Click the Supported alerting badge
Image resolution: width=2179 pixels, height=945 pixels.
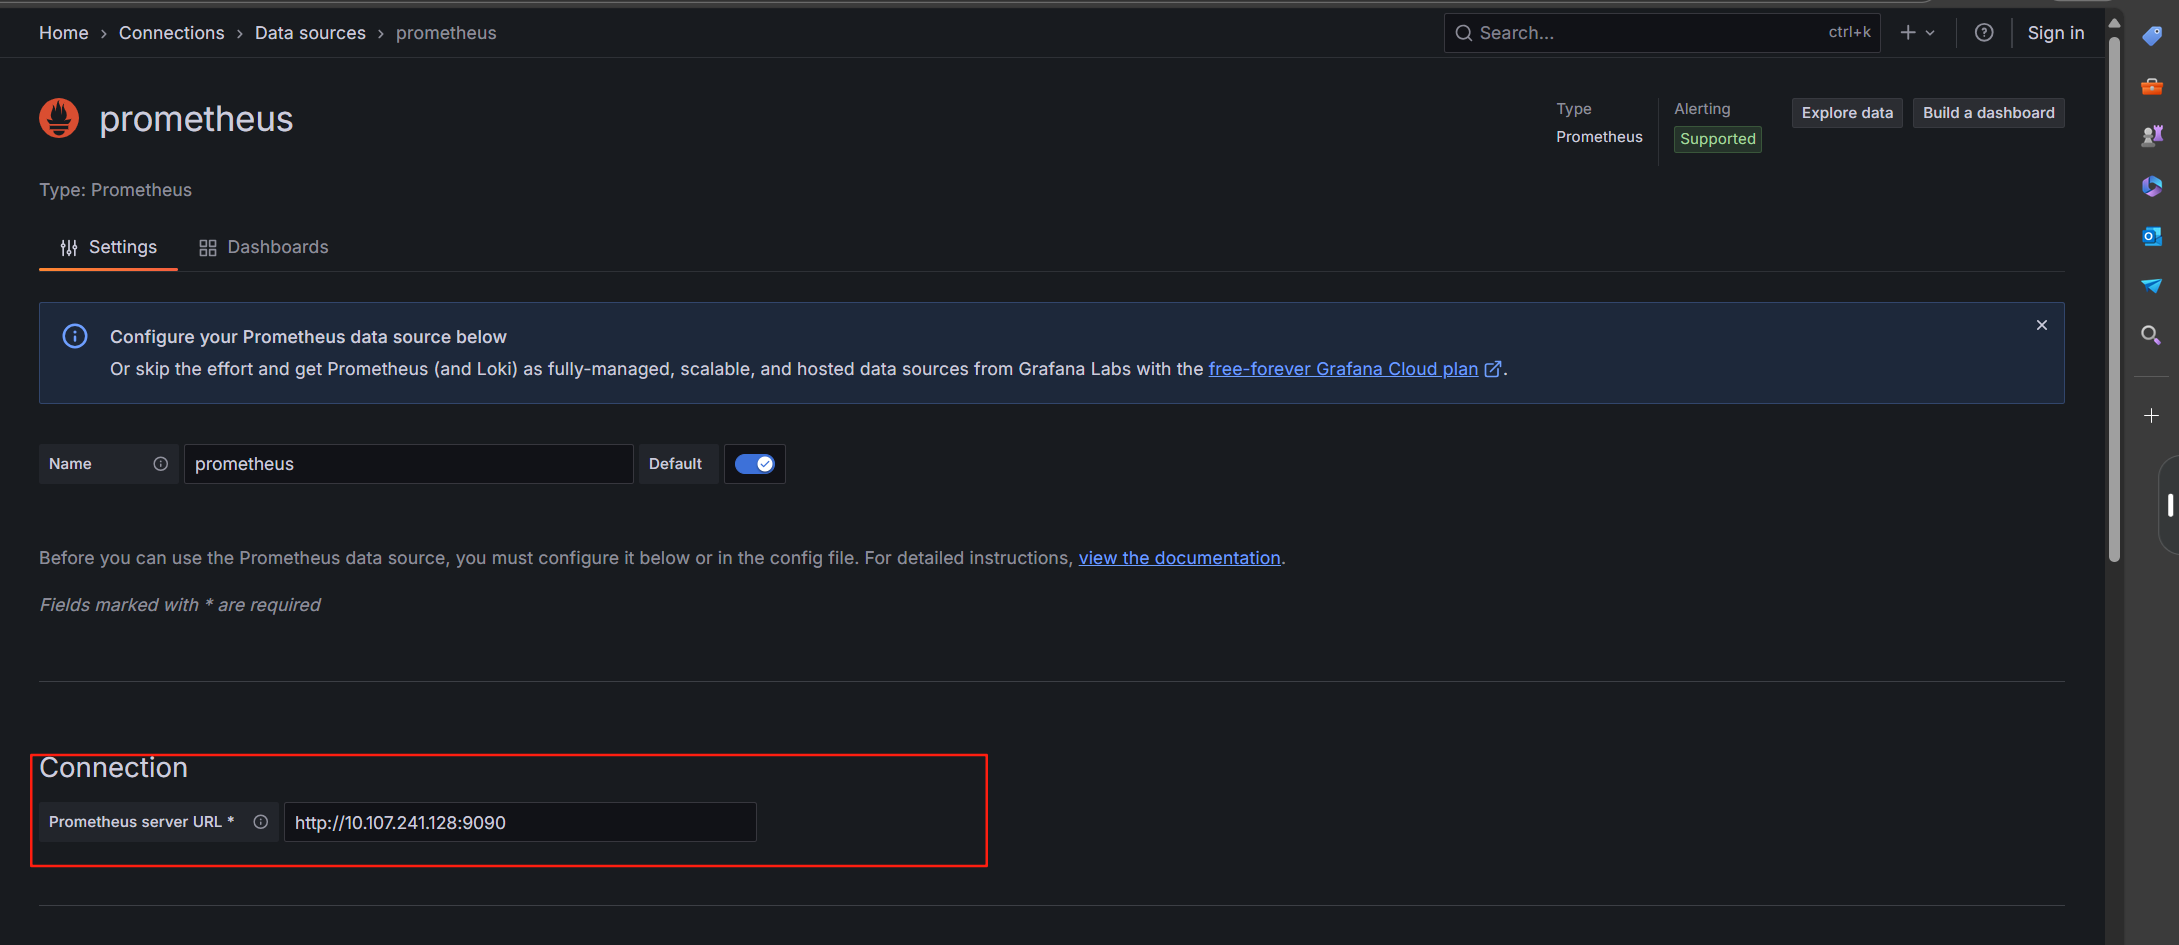pos(1717,139)
